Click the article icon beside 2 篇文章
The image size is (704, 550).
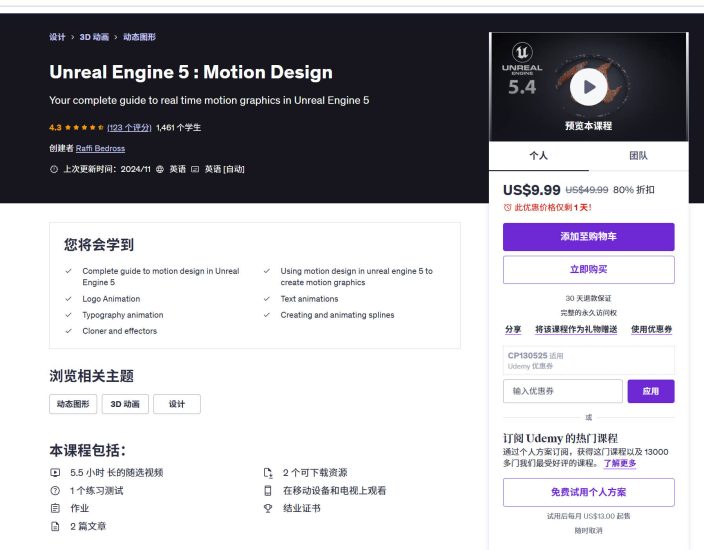pos(55,526)
